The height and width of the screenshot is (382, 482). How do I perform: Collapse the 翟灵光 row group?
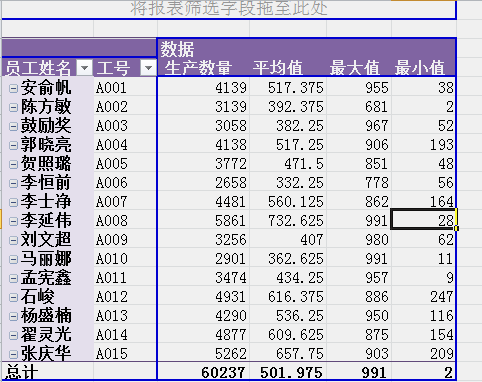(x=13, y=335)
